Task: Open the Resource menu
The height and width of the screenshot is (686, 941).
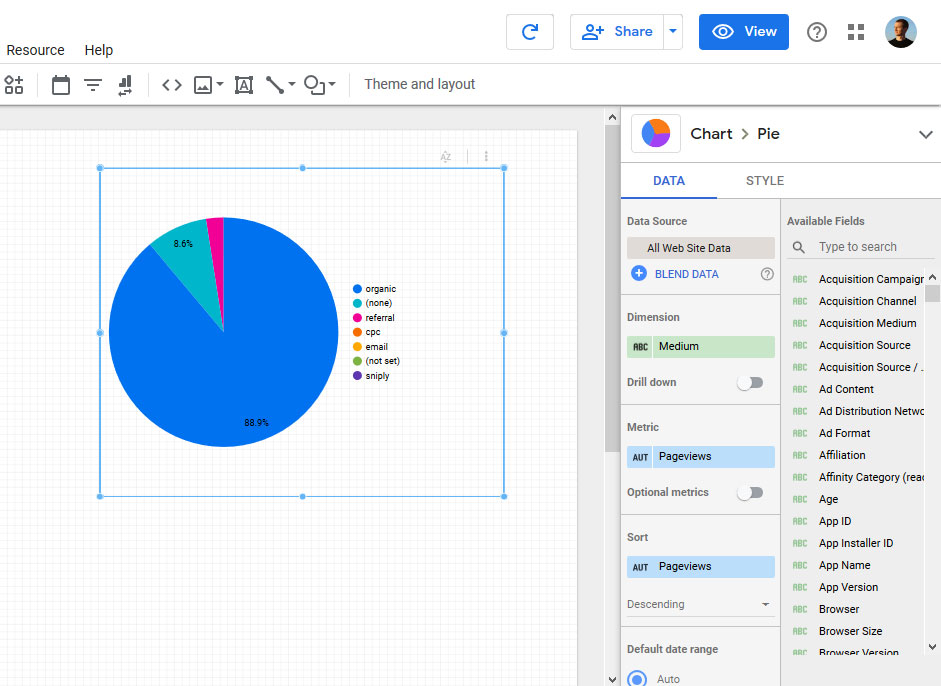Action: tap(35, 50)
